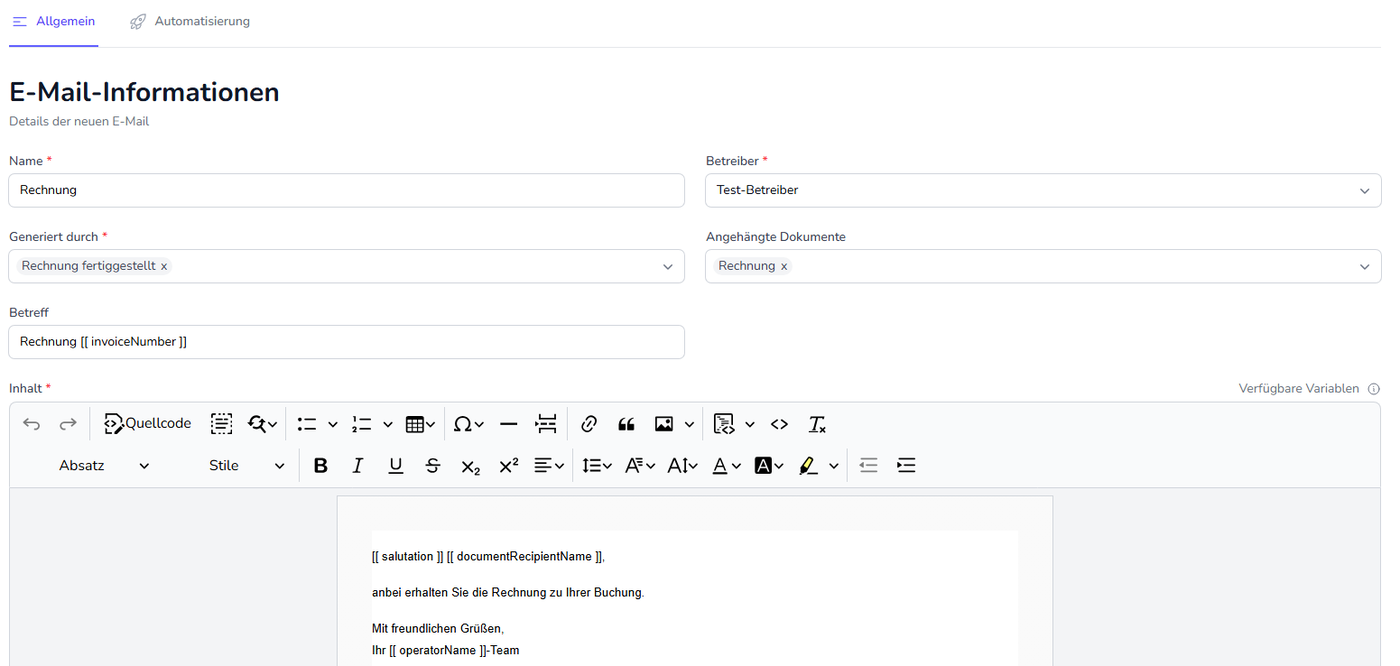The height and width of the screenshot is (666, 1400).
Task: Open the font size menu
Action: (x=683, y=466)
